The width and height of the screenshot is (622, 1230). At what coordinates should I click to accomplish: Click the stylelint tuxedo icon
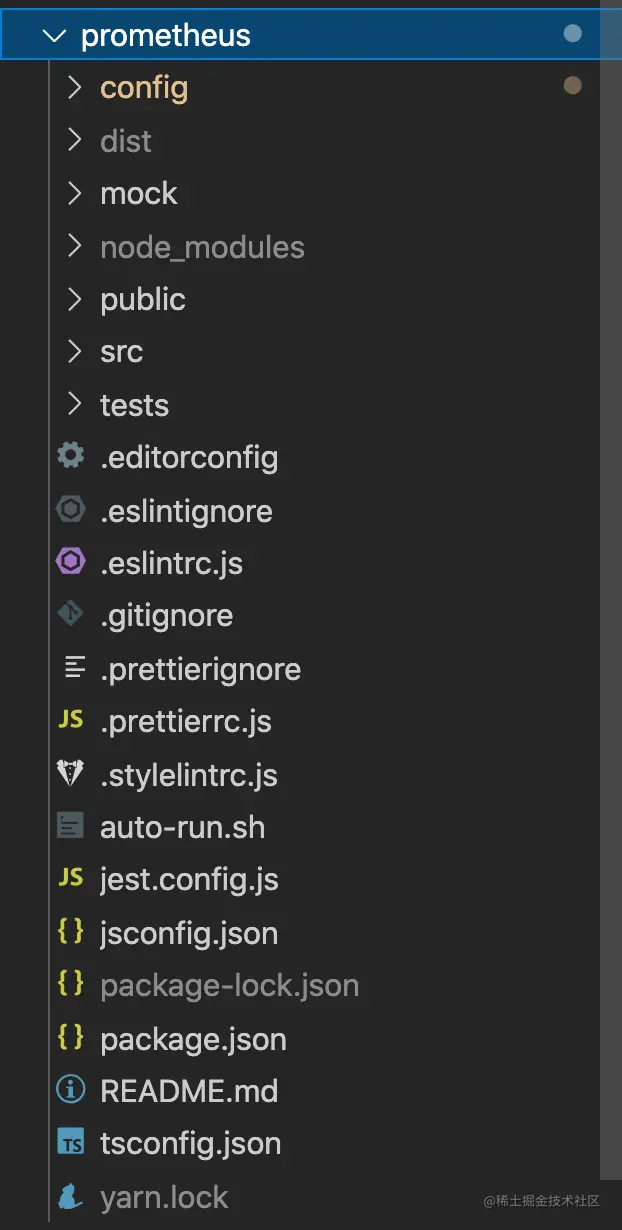click(x=70, y=774)
